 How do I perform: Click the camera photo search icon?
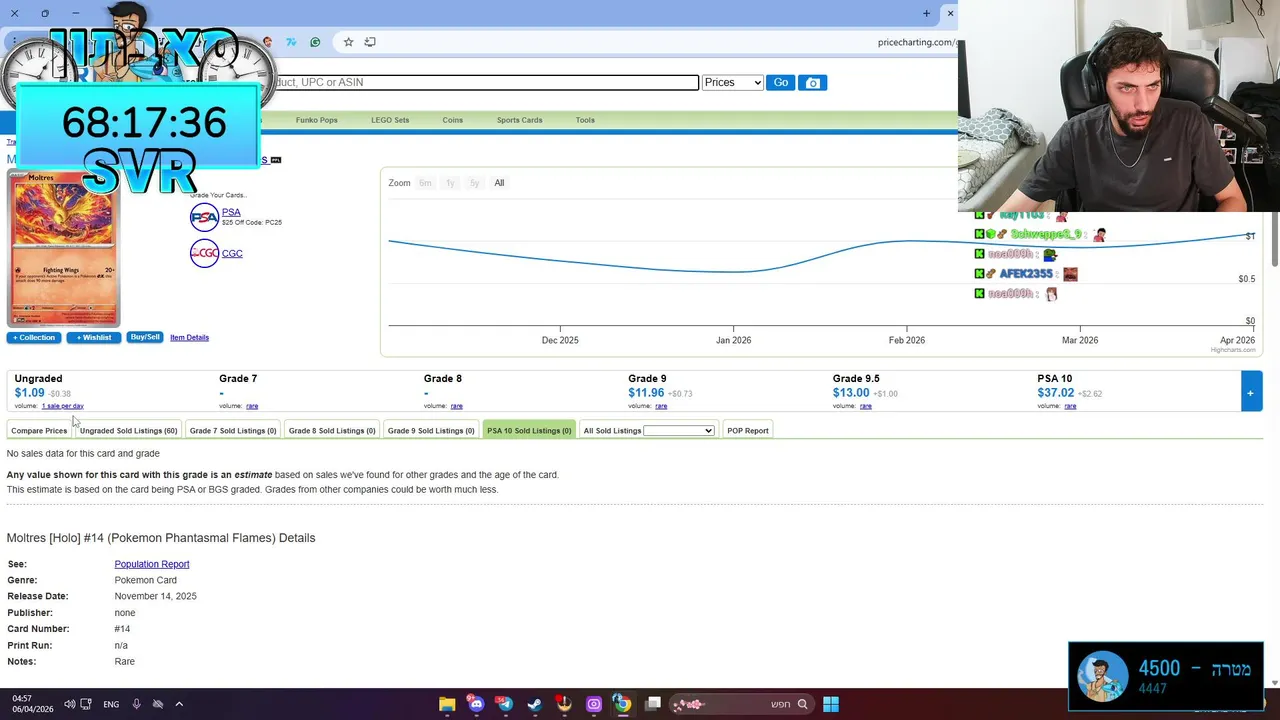point(813,83)
